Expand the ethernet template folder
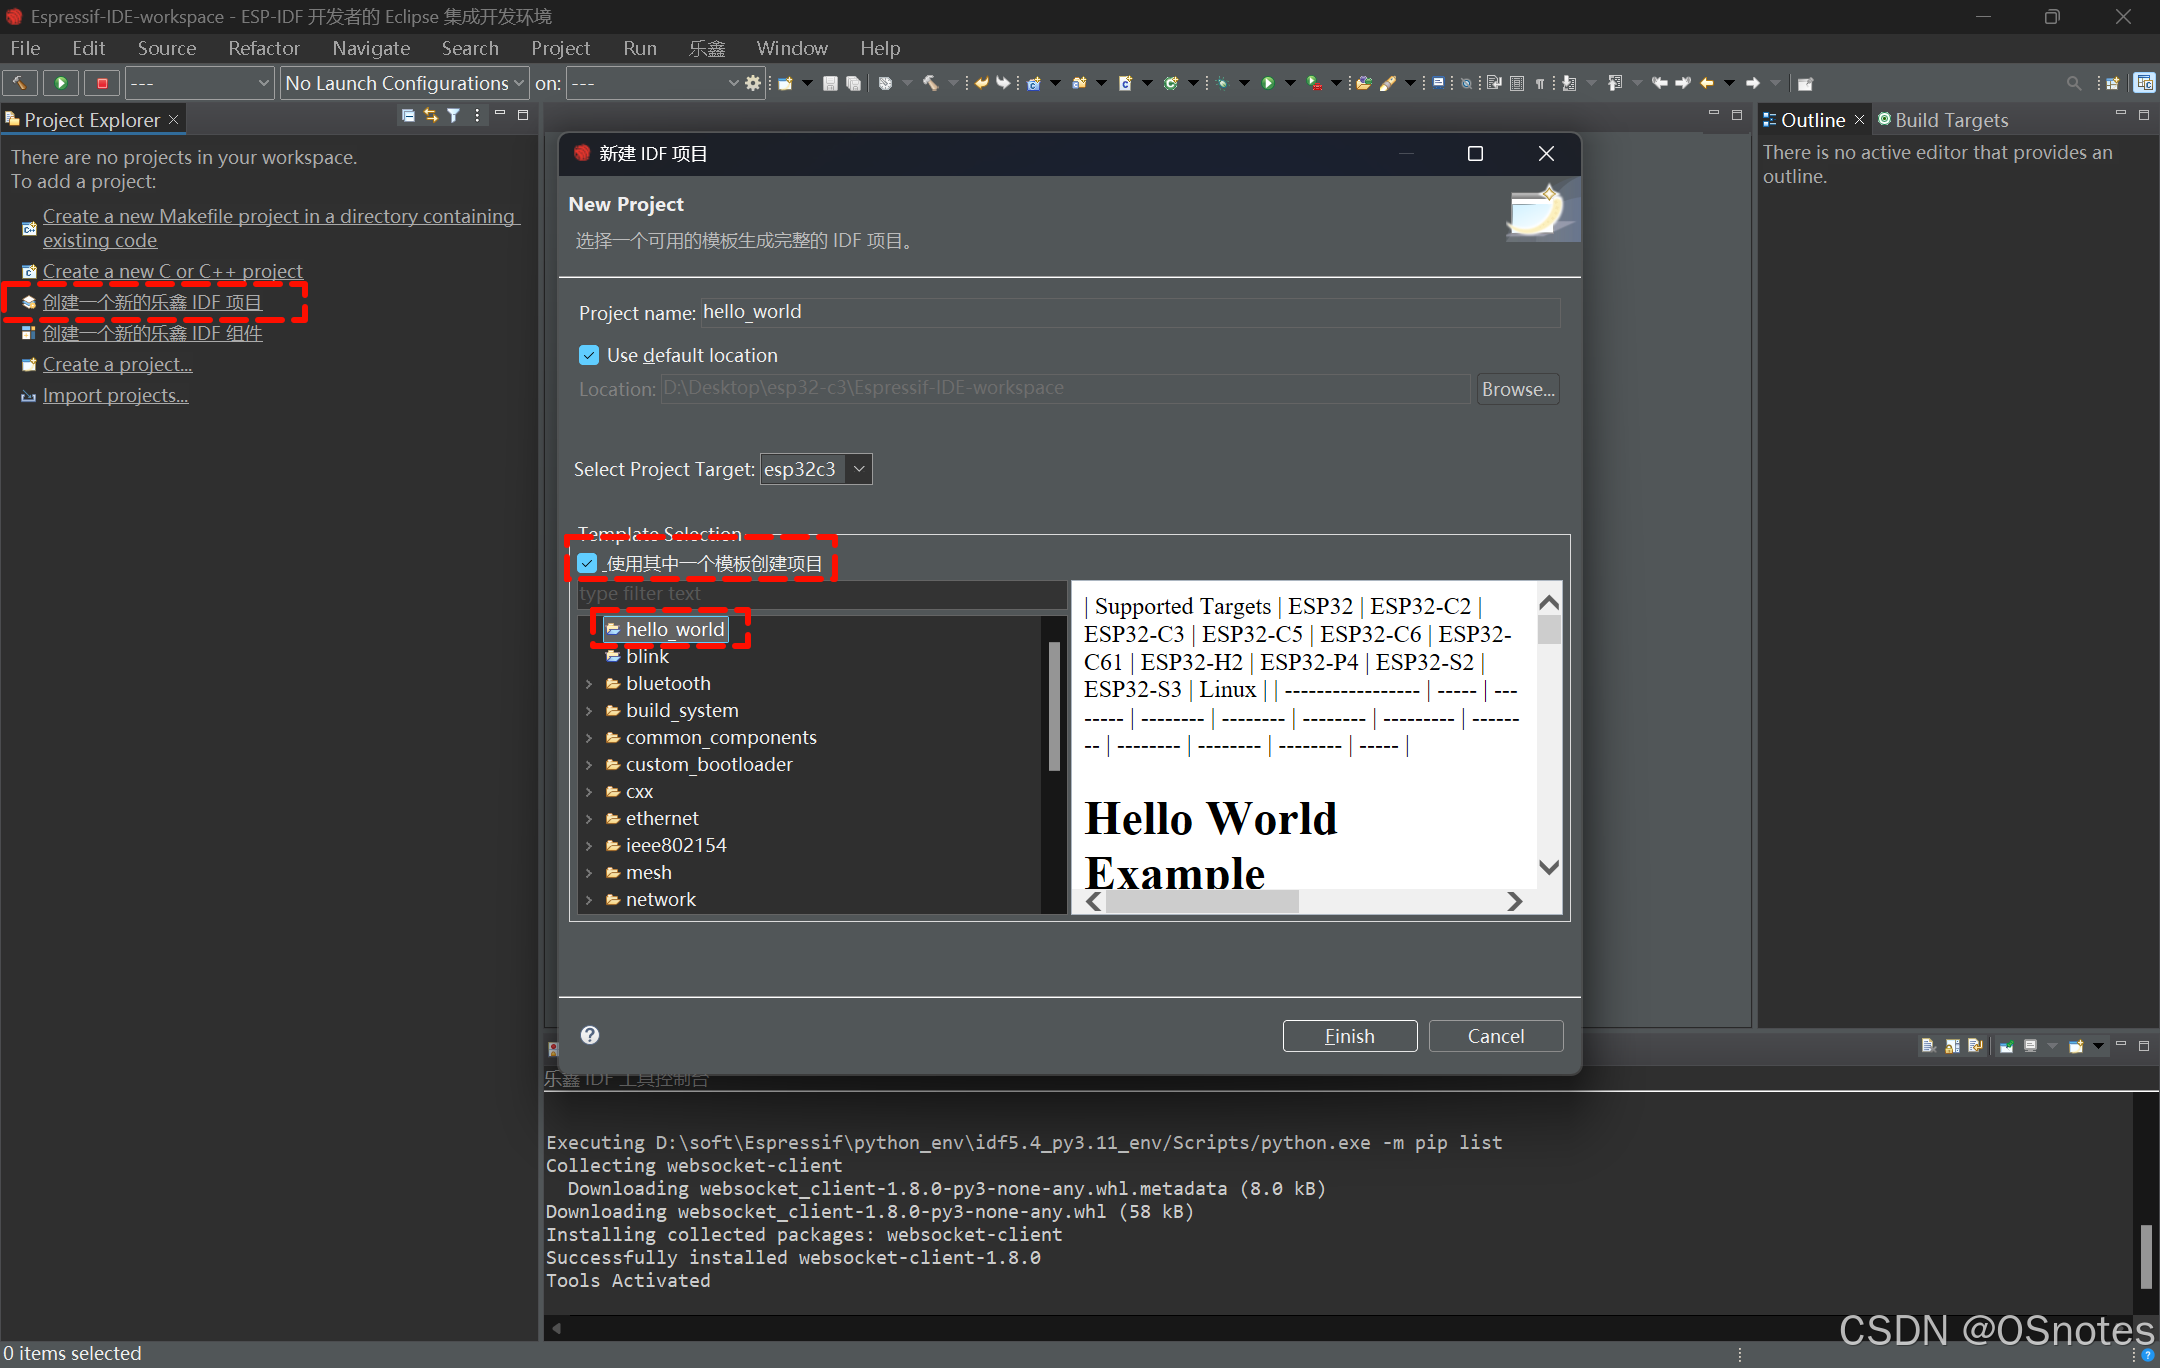The image size is (2160, 1368). click(589, 819)
